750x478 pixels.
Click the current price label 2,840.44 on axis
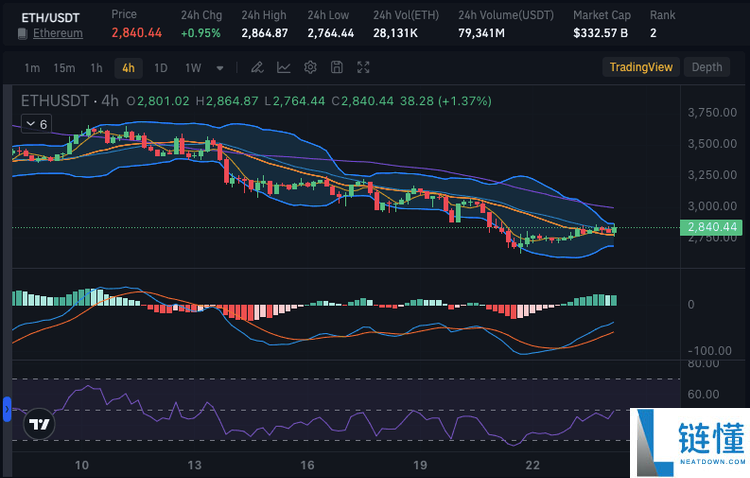tap(713, 227)
